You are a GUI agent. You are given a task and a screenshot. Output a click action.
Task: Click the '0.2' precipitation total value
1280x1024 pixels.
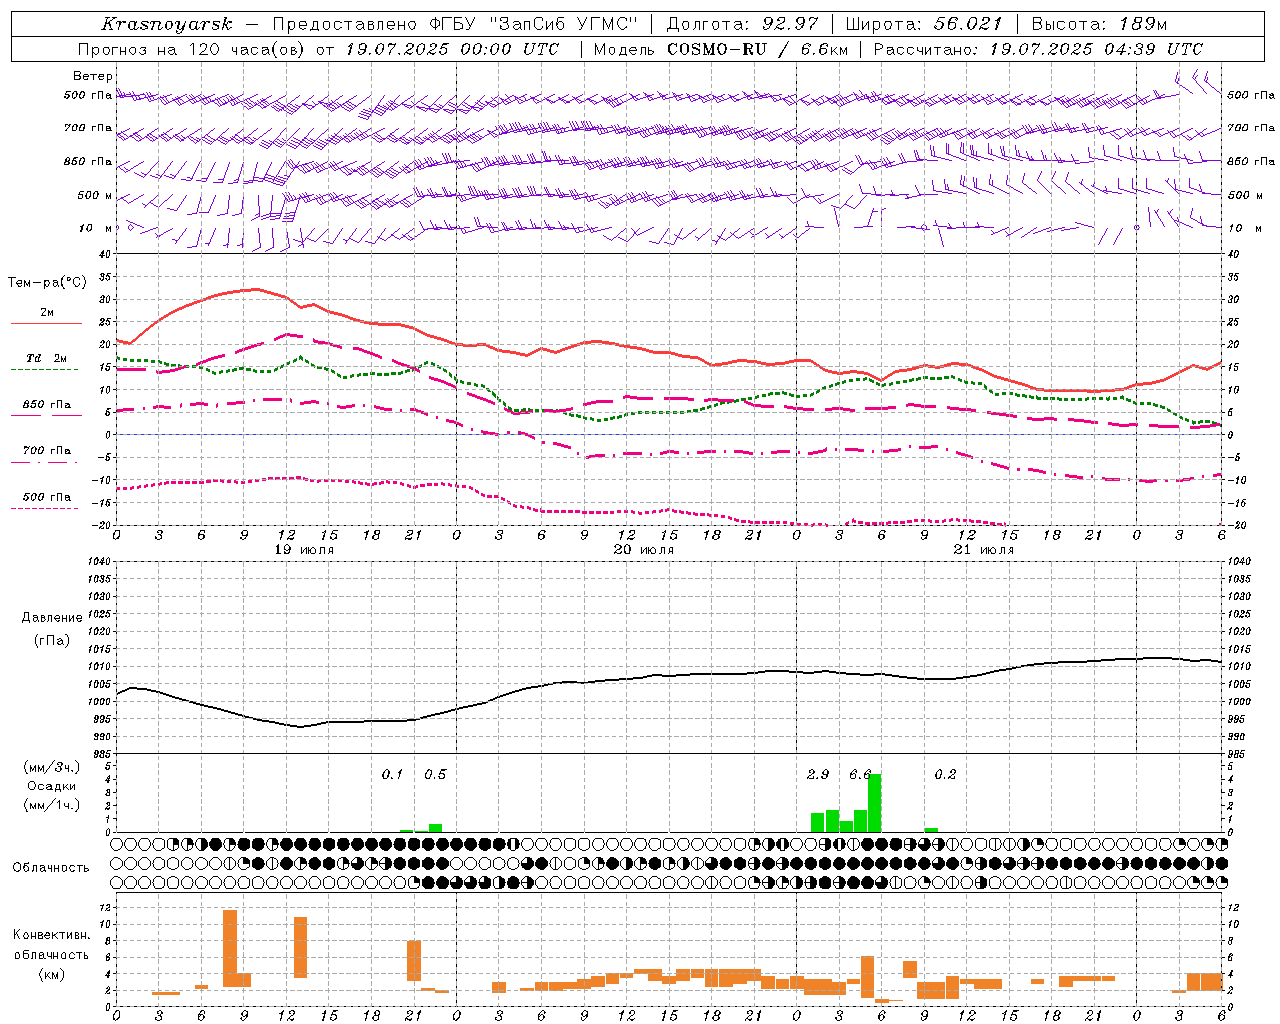[x=945, y=774]
